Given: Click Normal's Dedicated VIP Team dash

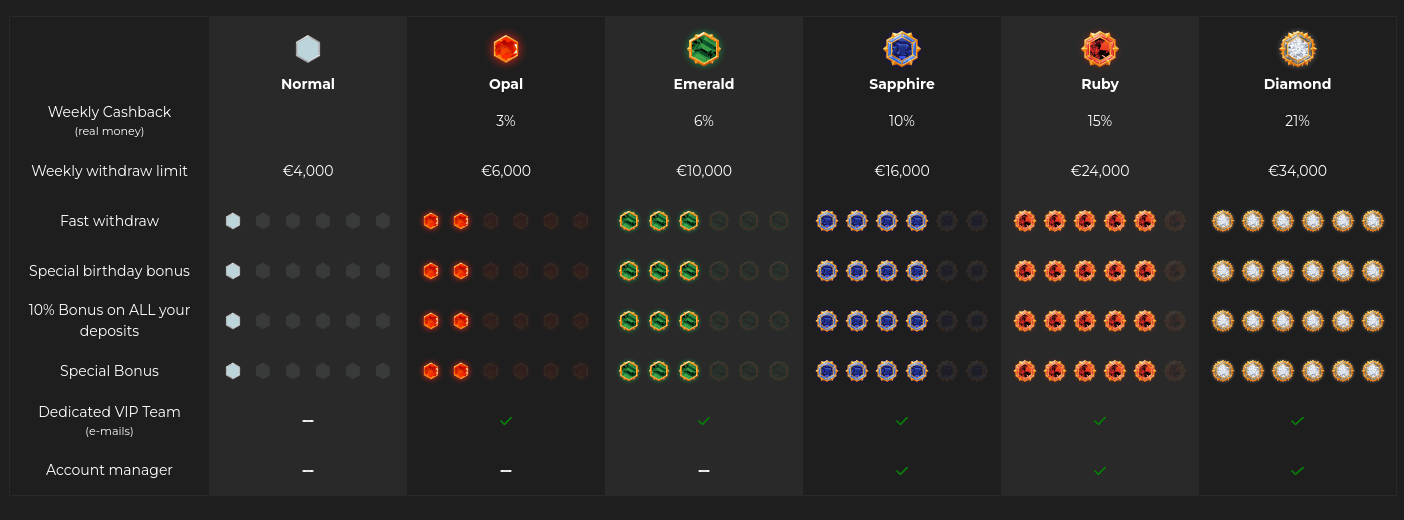Looking at the screenshot, I should point(308,421).
